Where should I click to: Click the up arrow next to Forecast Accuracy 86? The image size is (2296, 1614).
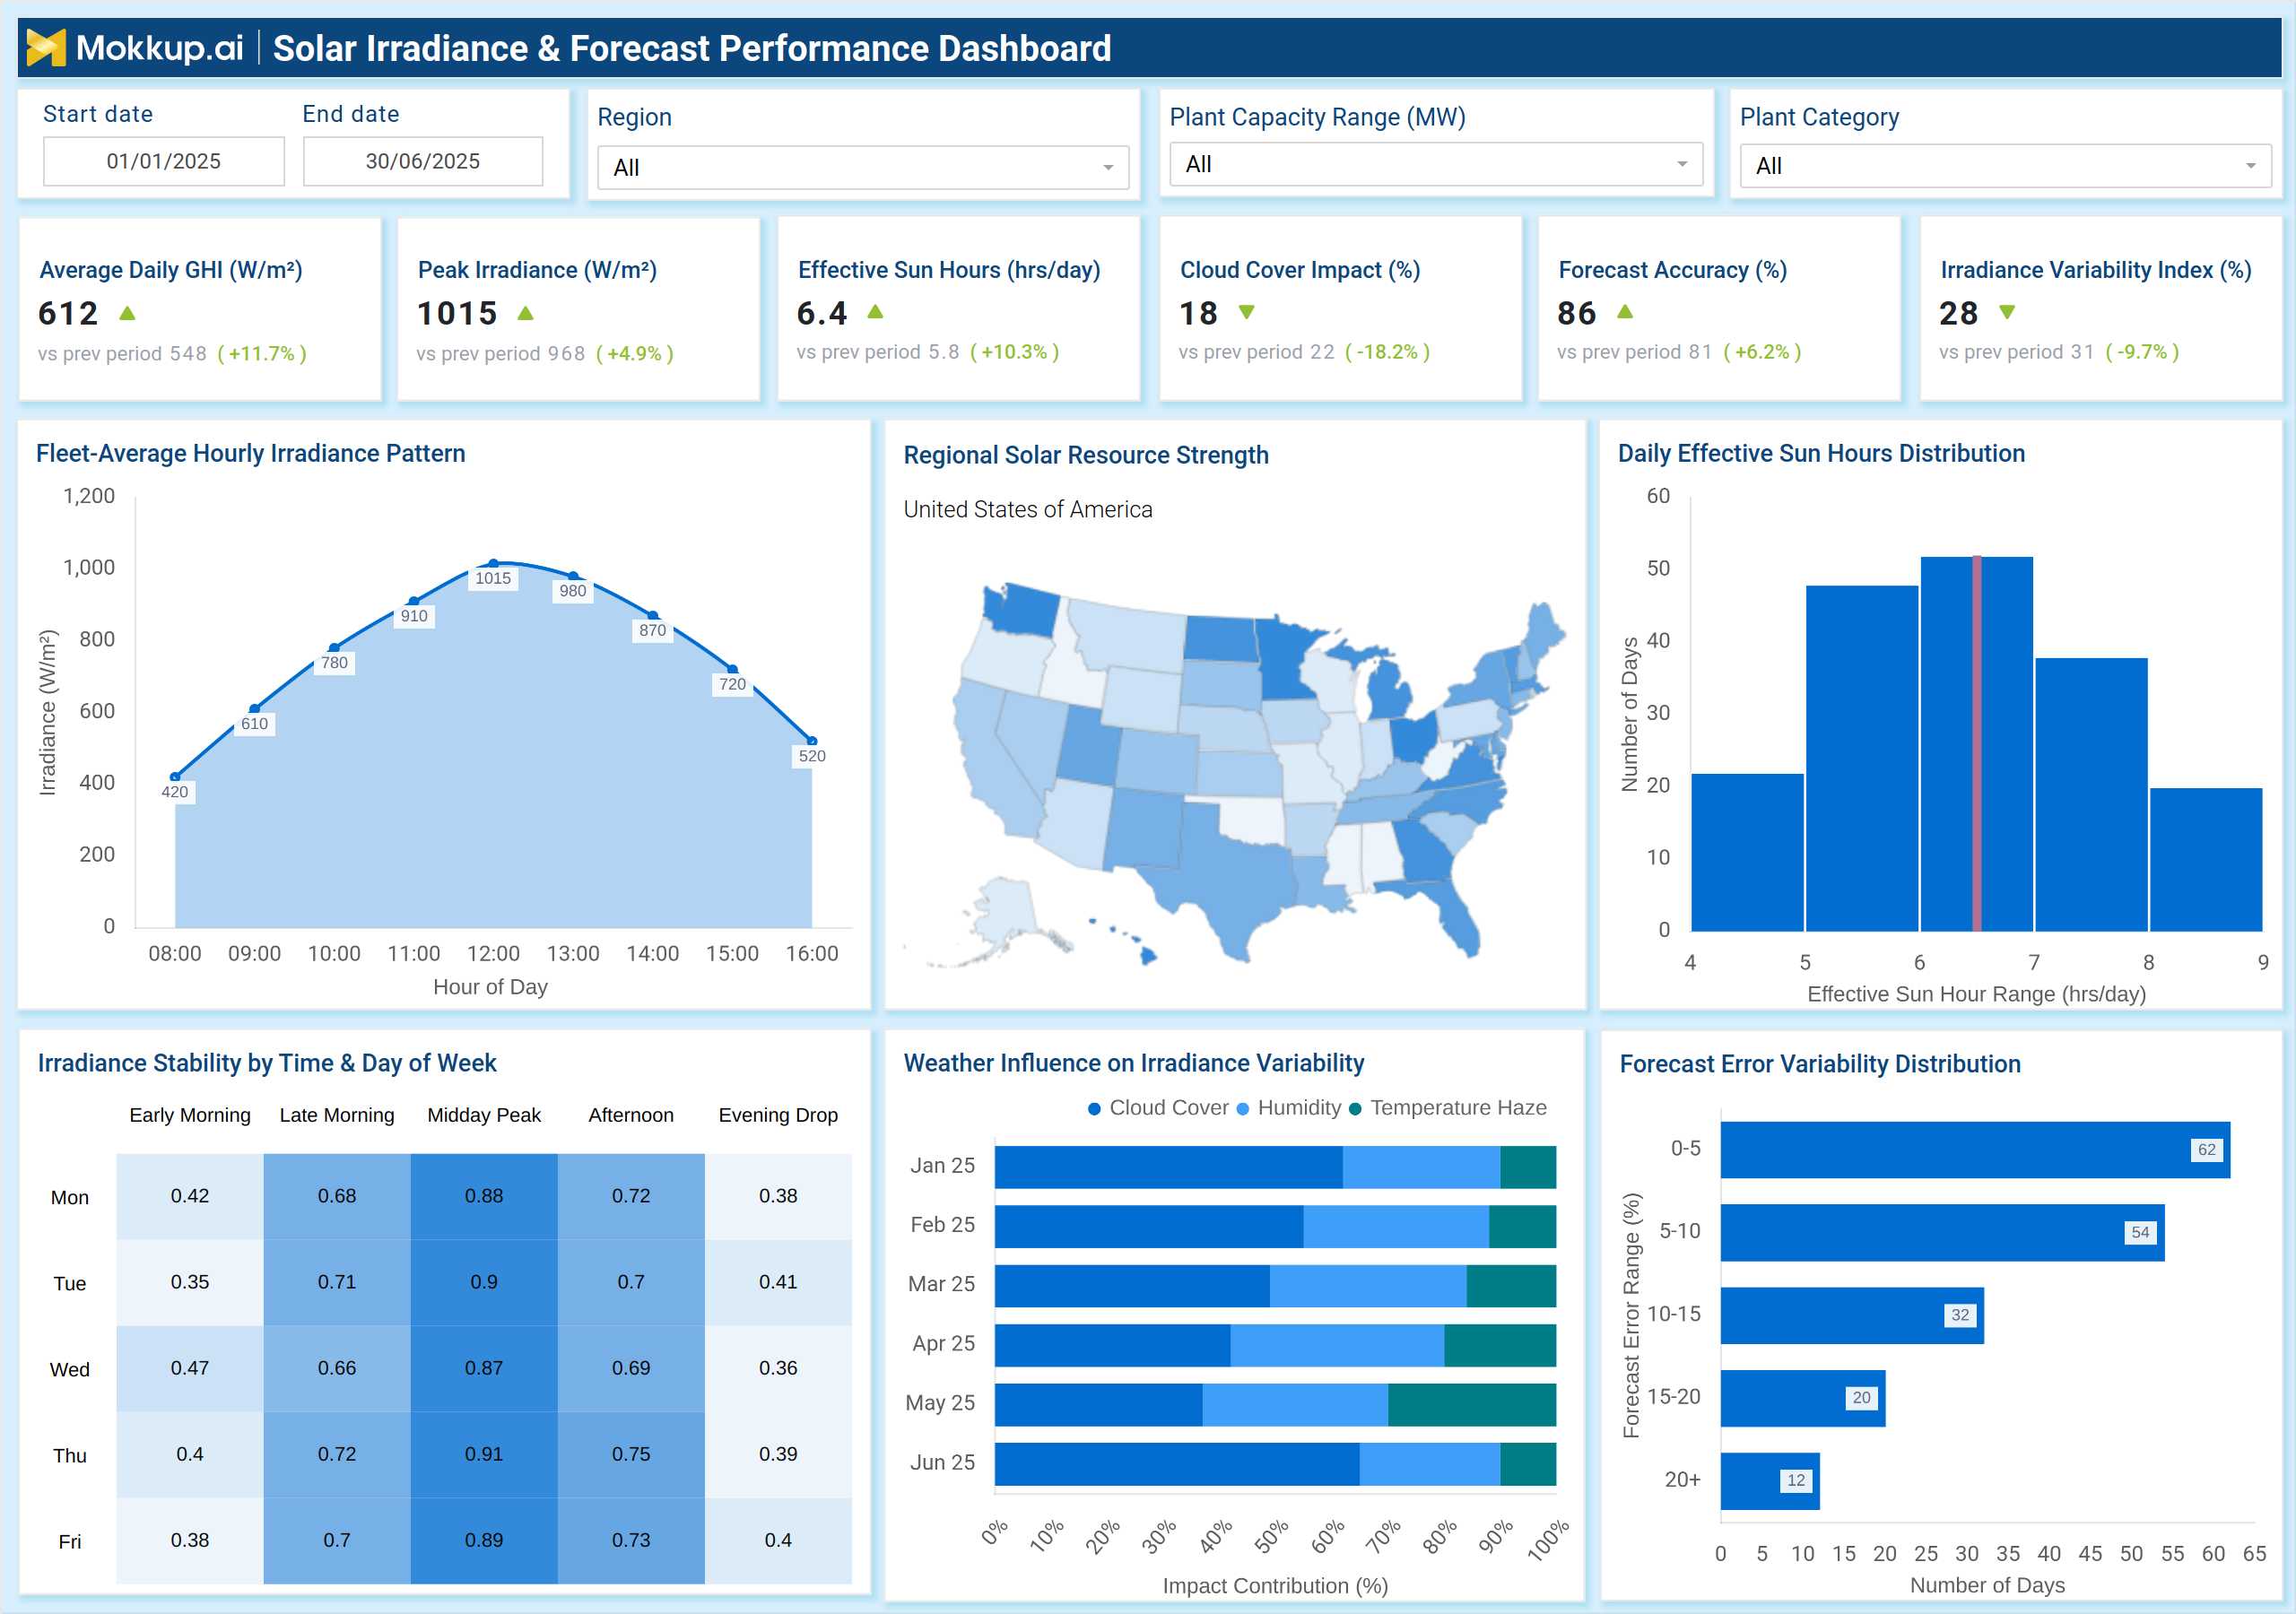(1625, 312)
